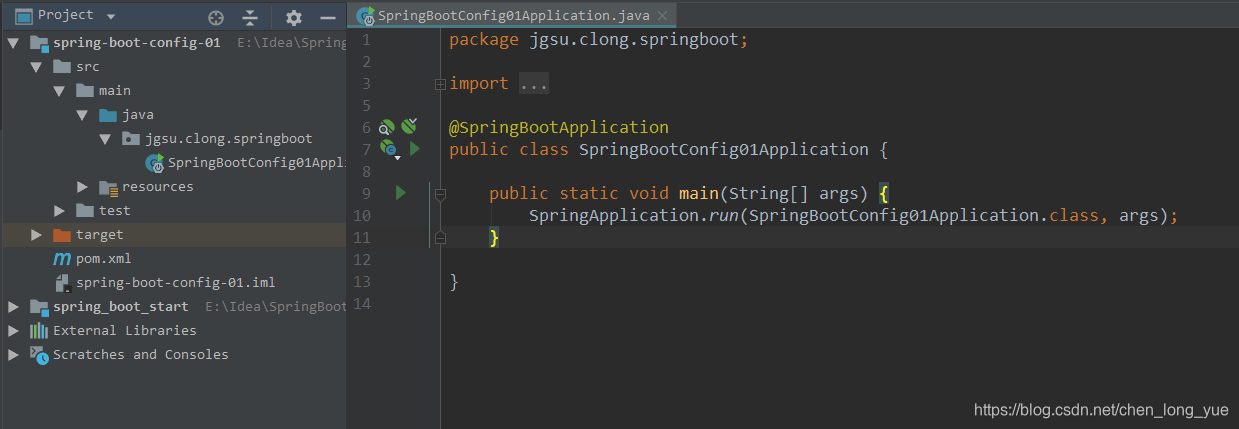1239x429 pixels.
Task: Select spring-boot-config-01.iml file
Action: [x=173, y=283]
